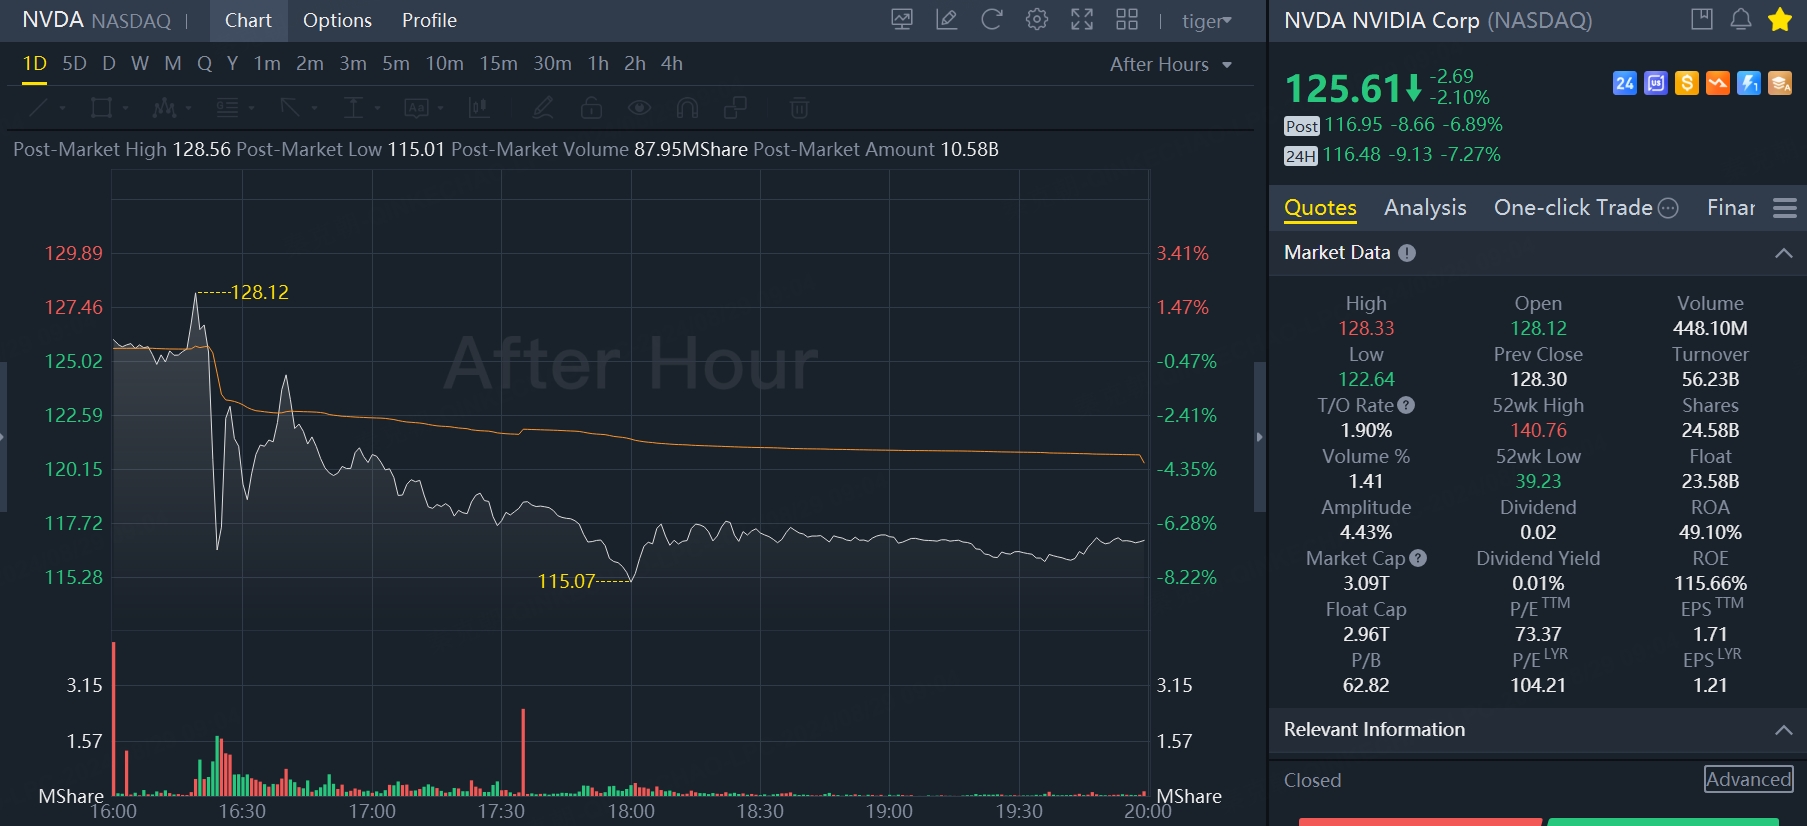The image size is (1807, 826).
Task: Expand wave pattern tool options arrow
Action: pos(188,108)
